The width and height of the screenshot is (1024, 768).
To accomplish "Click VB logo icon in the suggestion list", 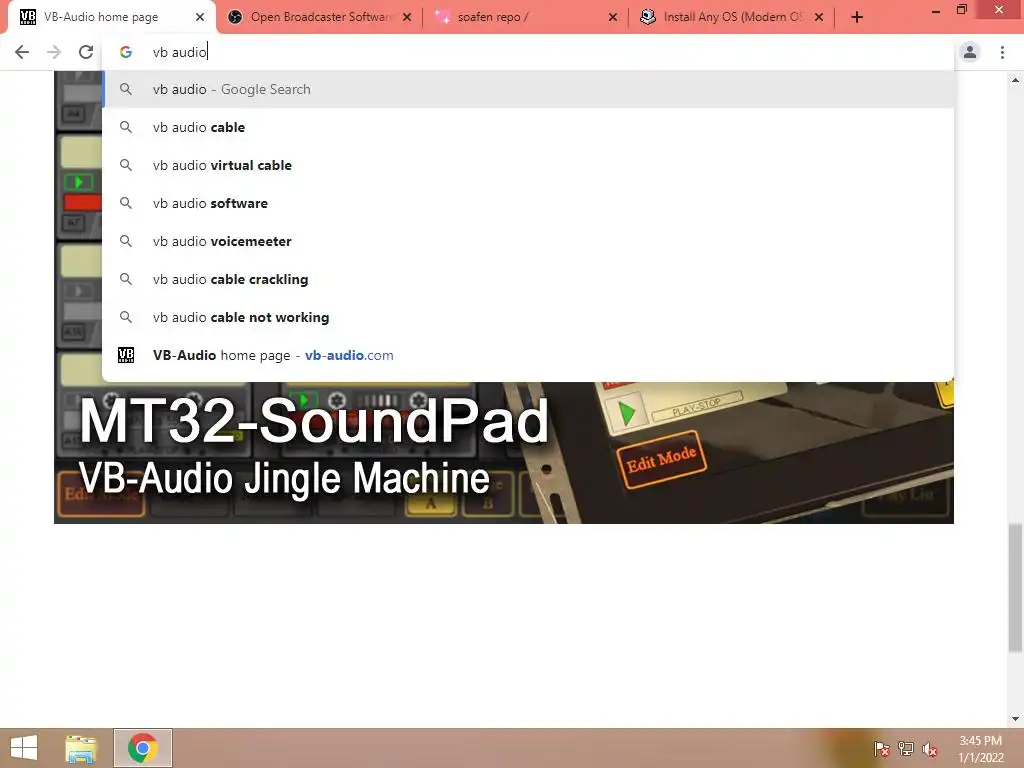I will coord(126,355).
